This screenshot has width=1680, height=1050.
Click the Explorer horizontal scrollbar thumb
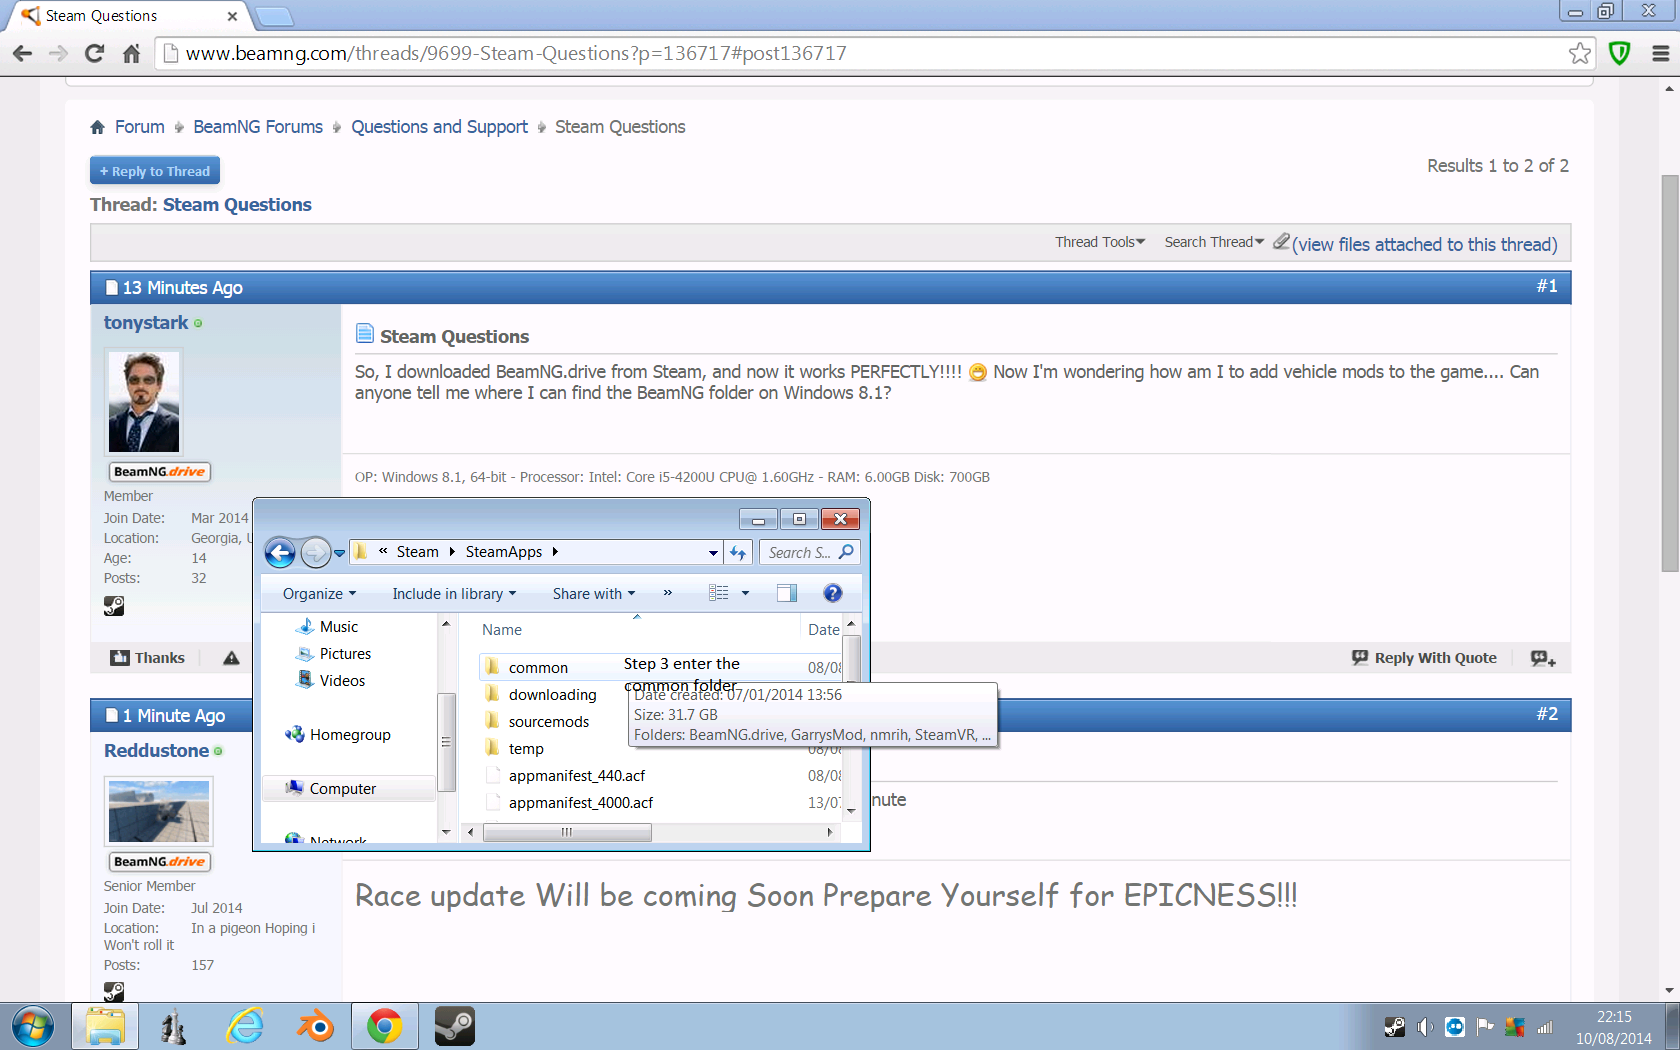[x=567, y=832]
